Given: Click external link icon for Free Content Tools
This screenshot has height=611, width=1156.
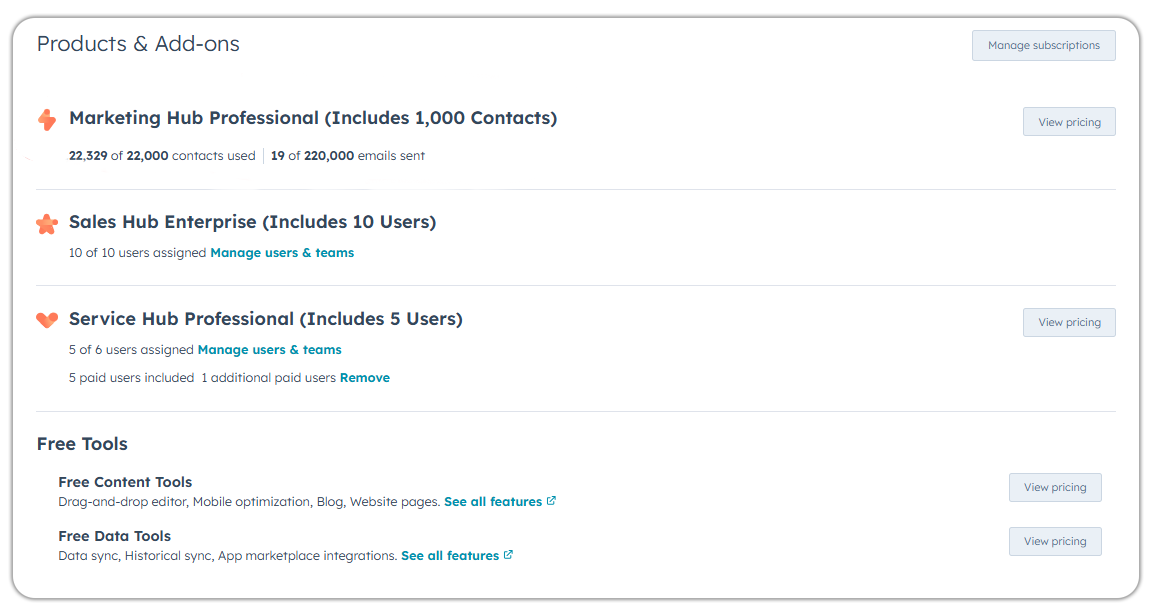Looking at the screenshot, I should pos(552,501).
